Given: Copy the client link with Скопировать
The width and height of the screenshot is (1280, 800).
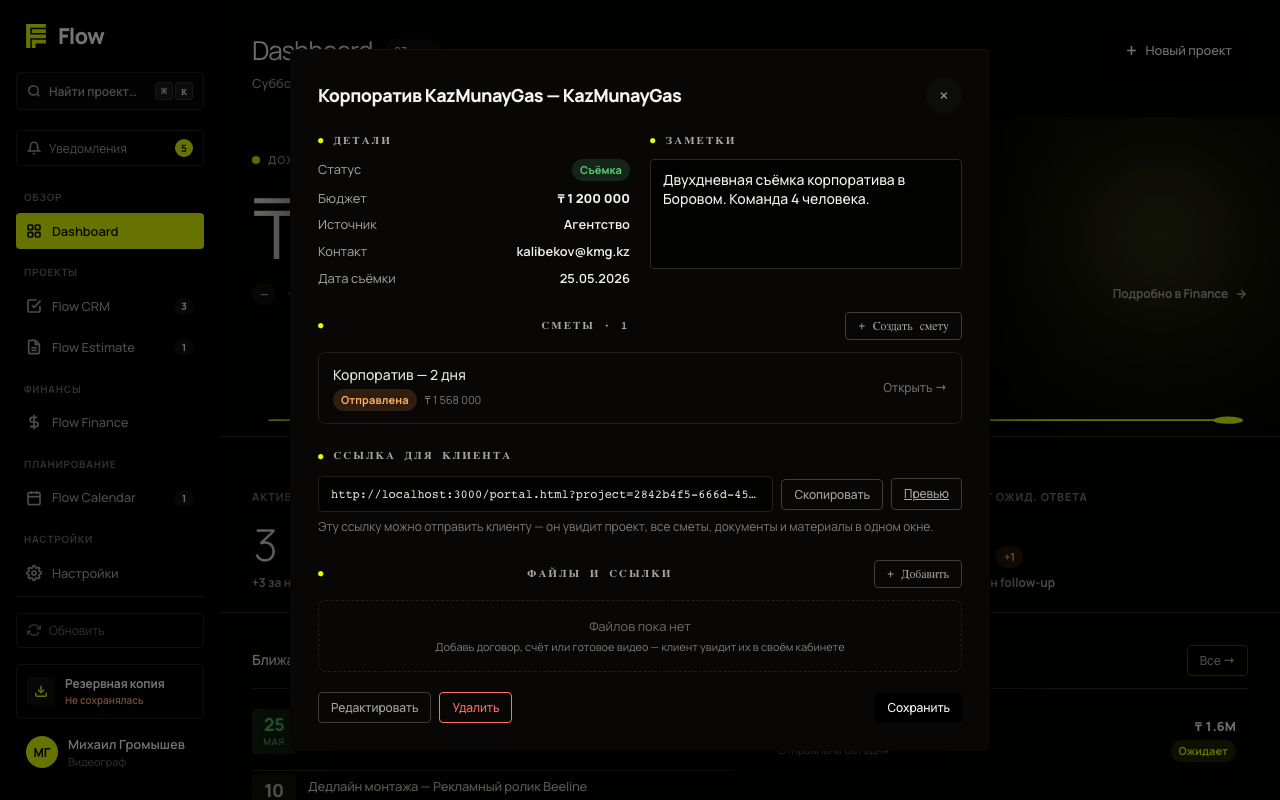Looking at the screenshot, I should 832,494.
